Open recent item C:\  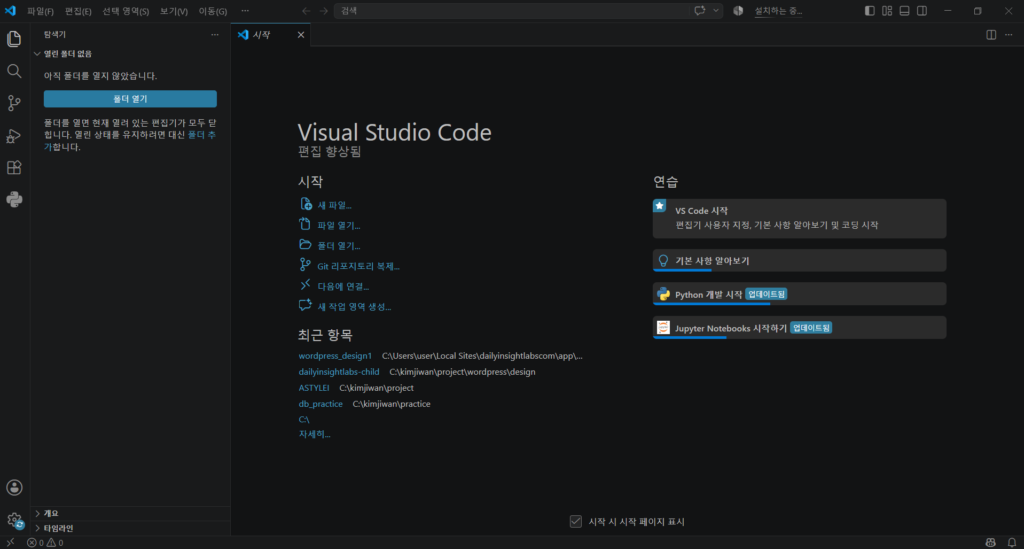pyautogui.click(x=304, y=419)
